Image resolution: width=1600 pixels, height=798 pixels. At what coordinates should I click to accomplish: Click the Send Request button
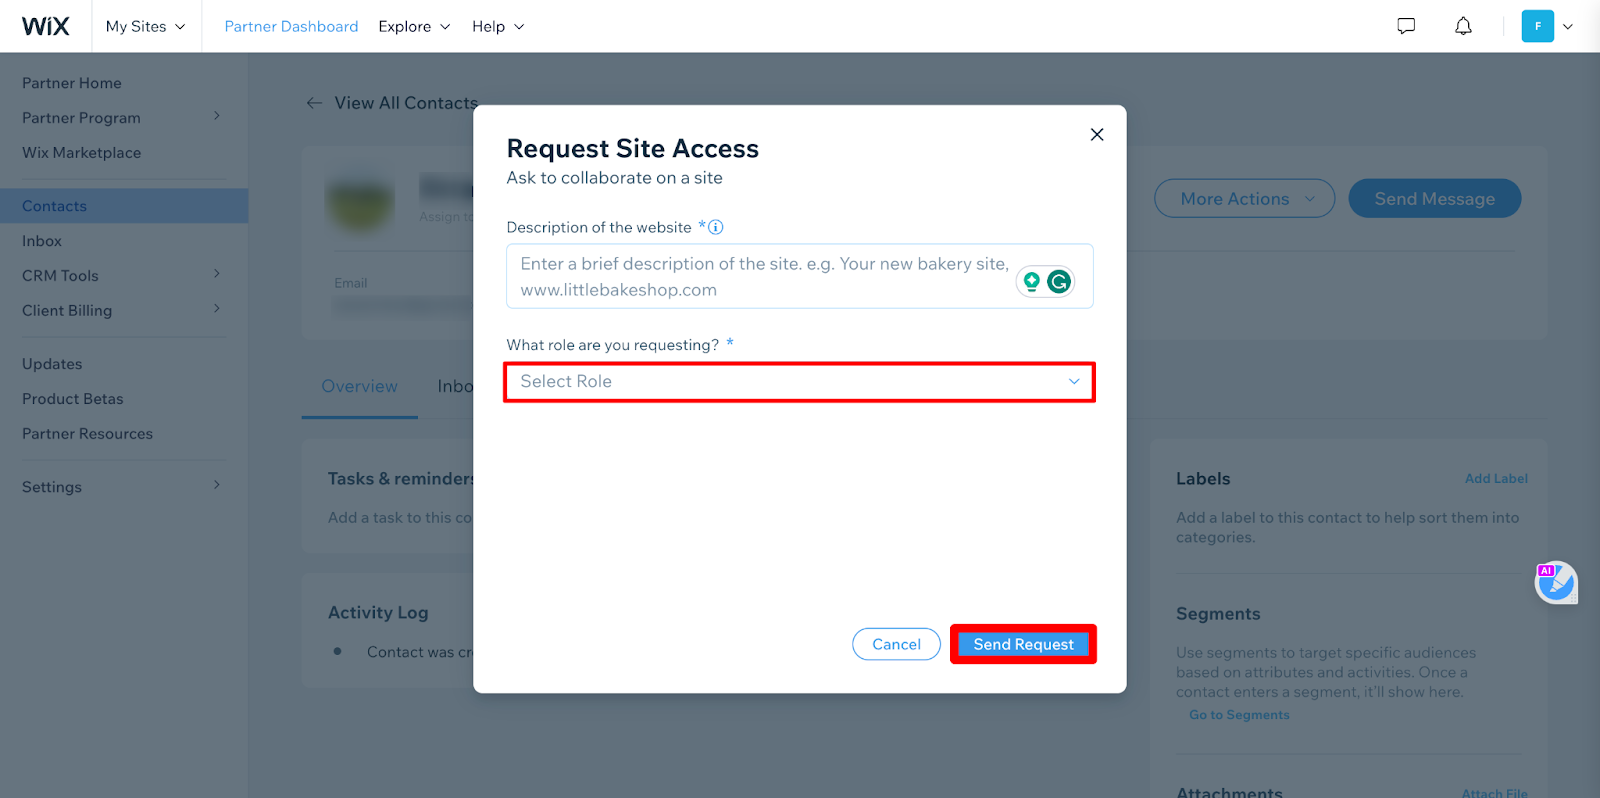tap(1022, 644)
